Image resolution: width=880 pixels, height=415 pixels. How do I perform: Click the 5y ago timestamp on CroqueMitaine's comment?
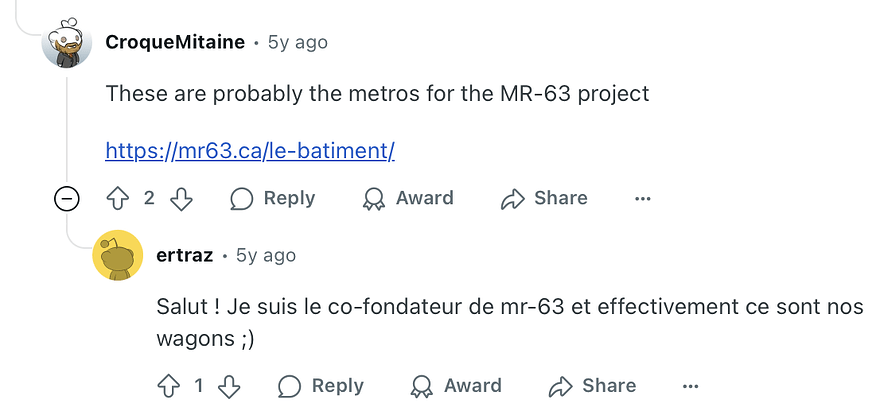297,42
